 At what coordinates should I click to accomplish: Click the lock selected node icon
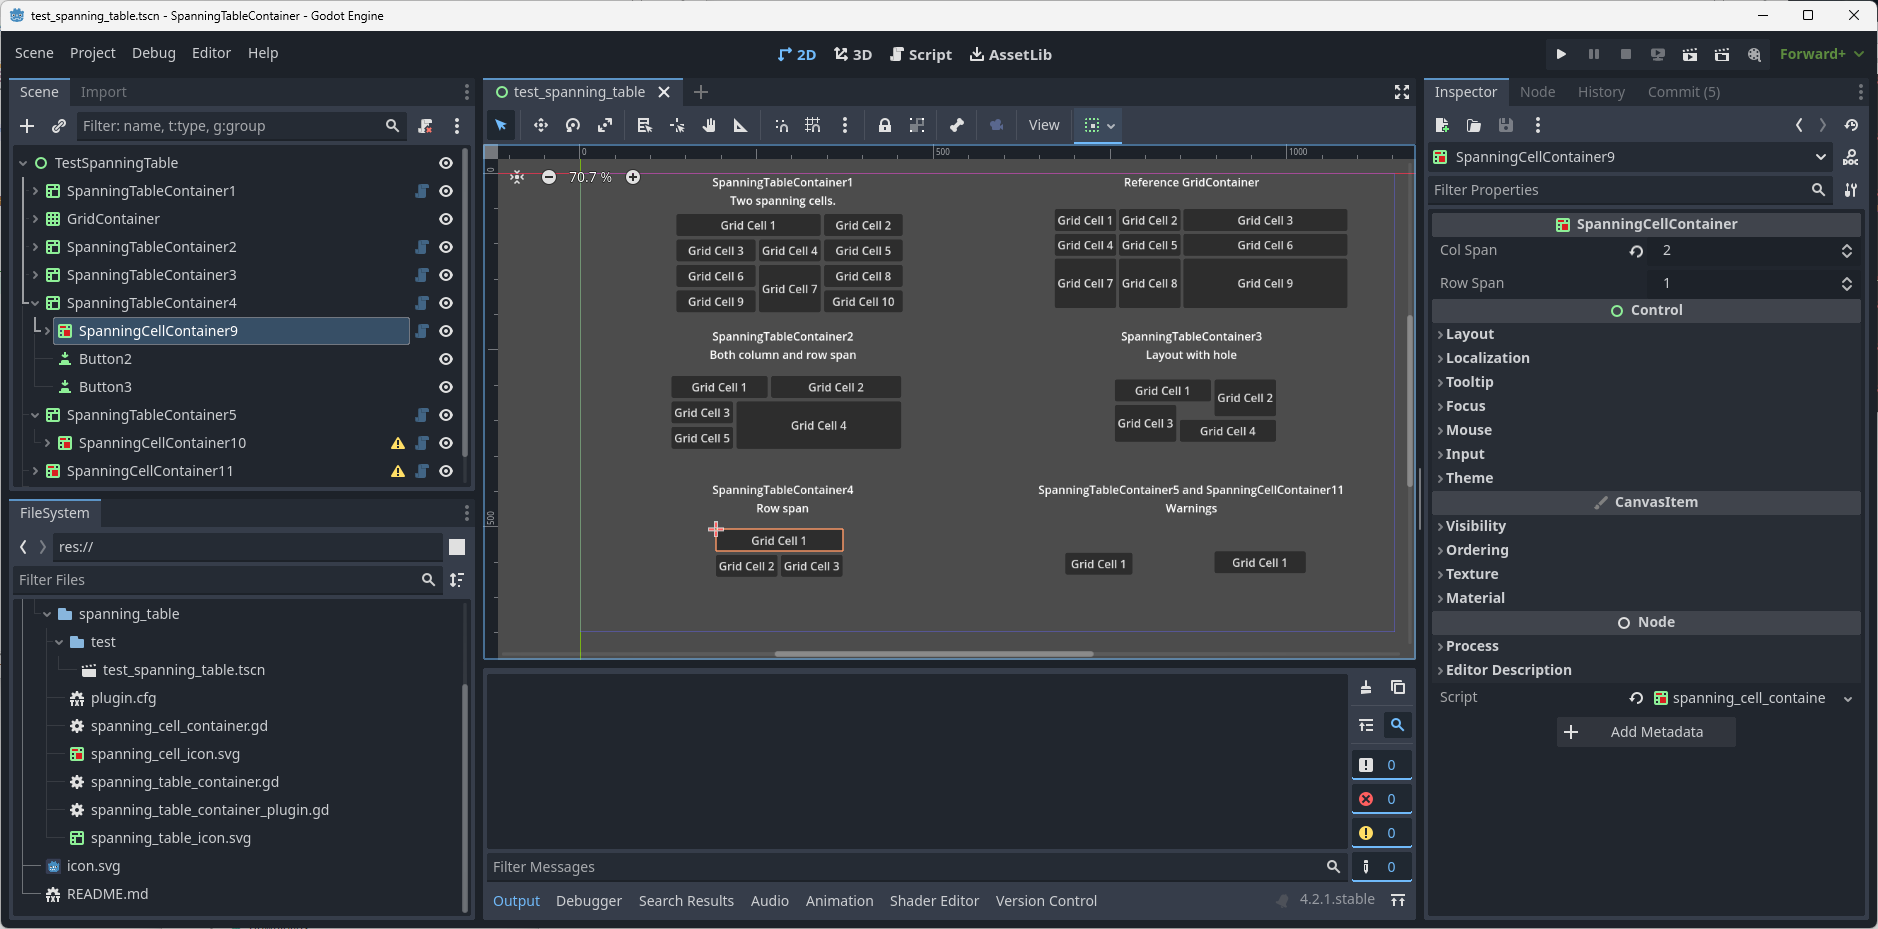point(884,125)
